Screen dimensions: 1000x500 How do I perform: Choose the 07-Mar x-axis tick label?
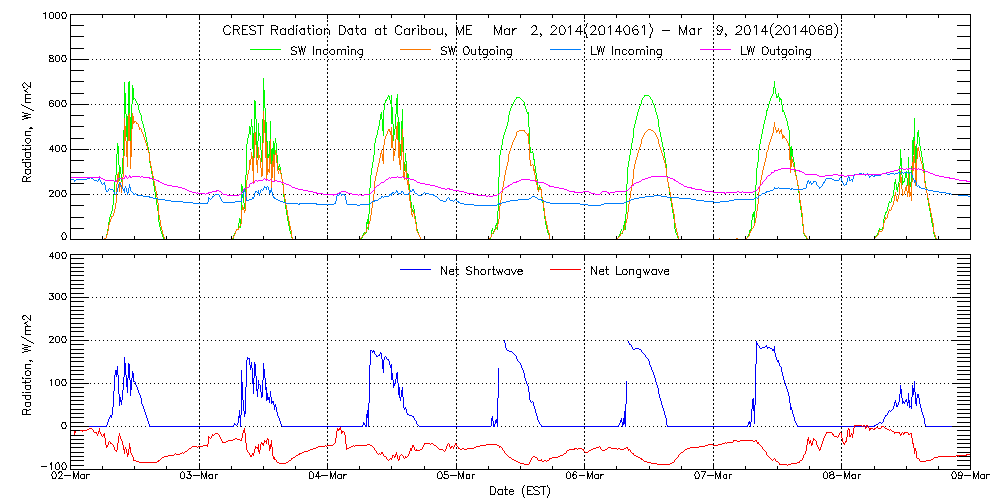[x=713, y=477]
